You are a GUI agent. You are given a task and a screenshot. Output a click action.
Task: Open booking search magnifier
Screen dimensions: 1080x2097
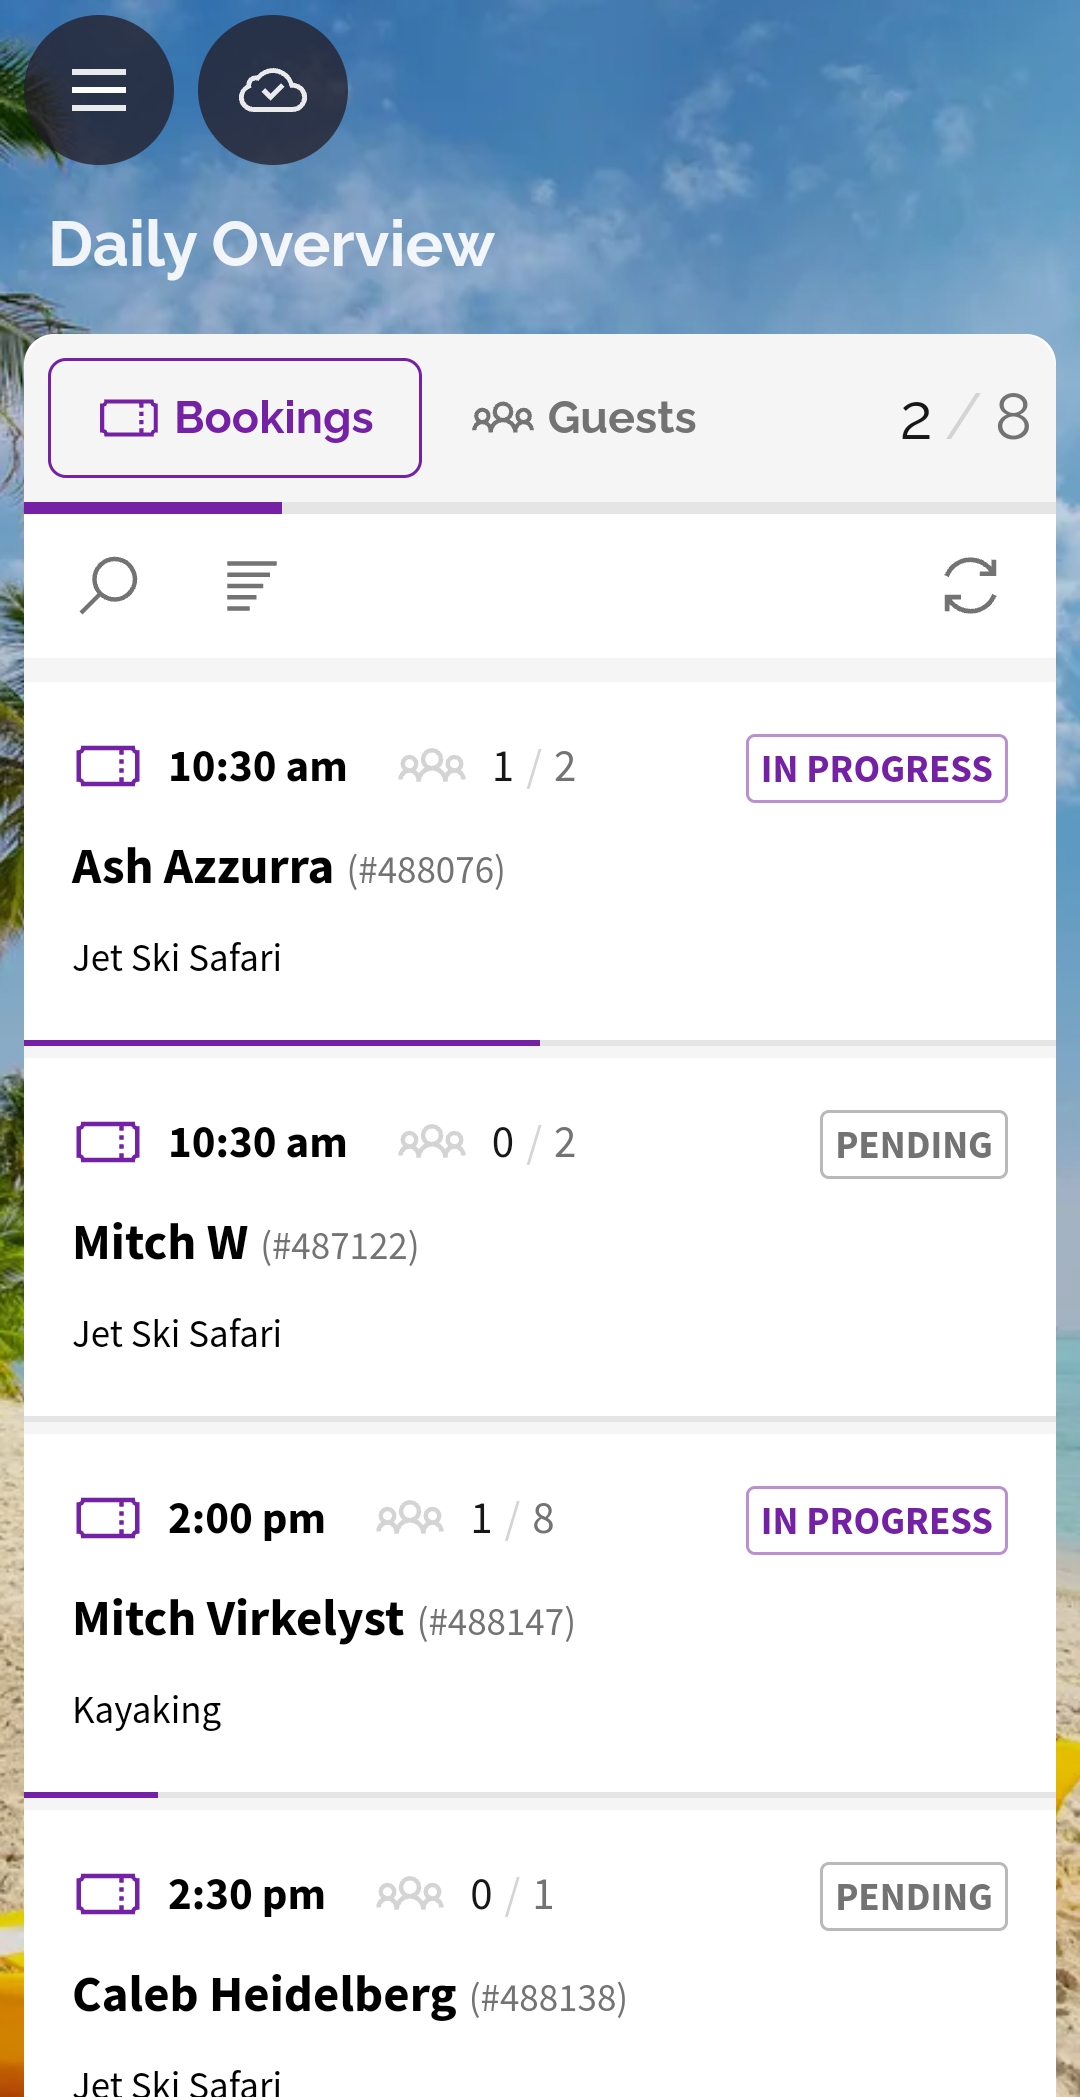coord(108,584)
